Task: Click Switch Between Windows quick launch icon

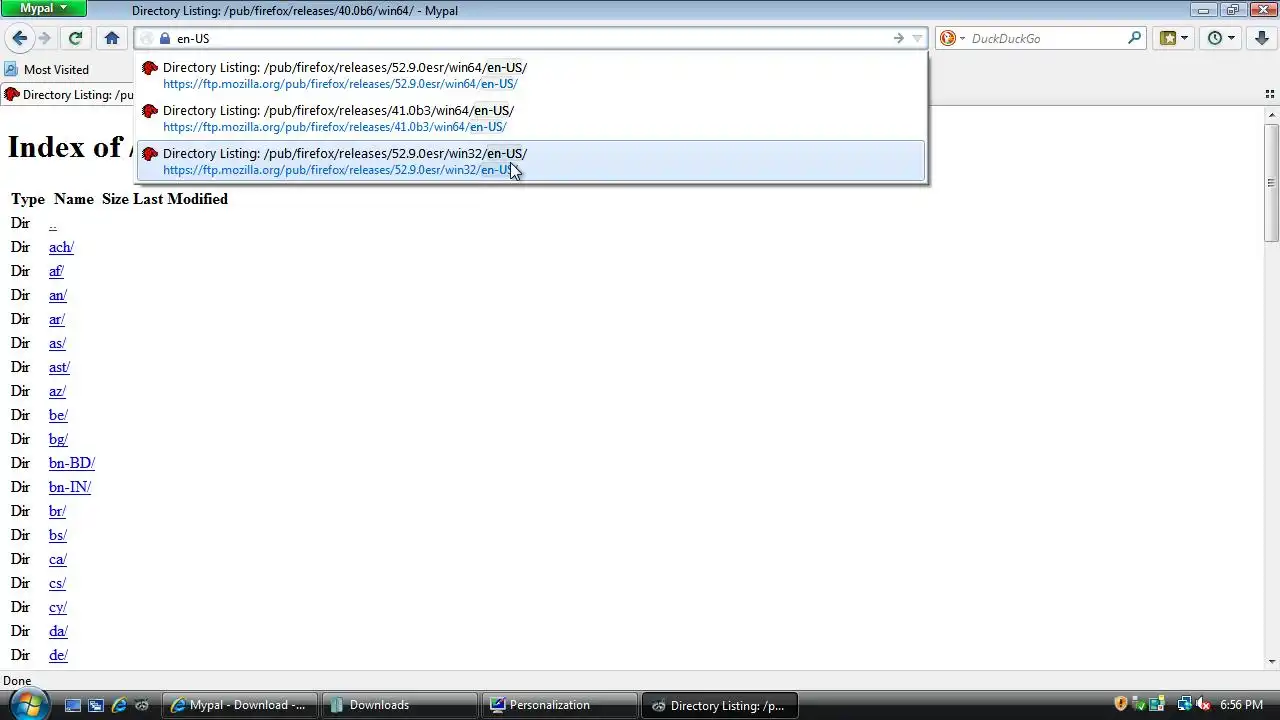Action: [x=96, y=705]
